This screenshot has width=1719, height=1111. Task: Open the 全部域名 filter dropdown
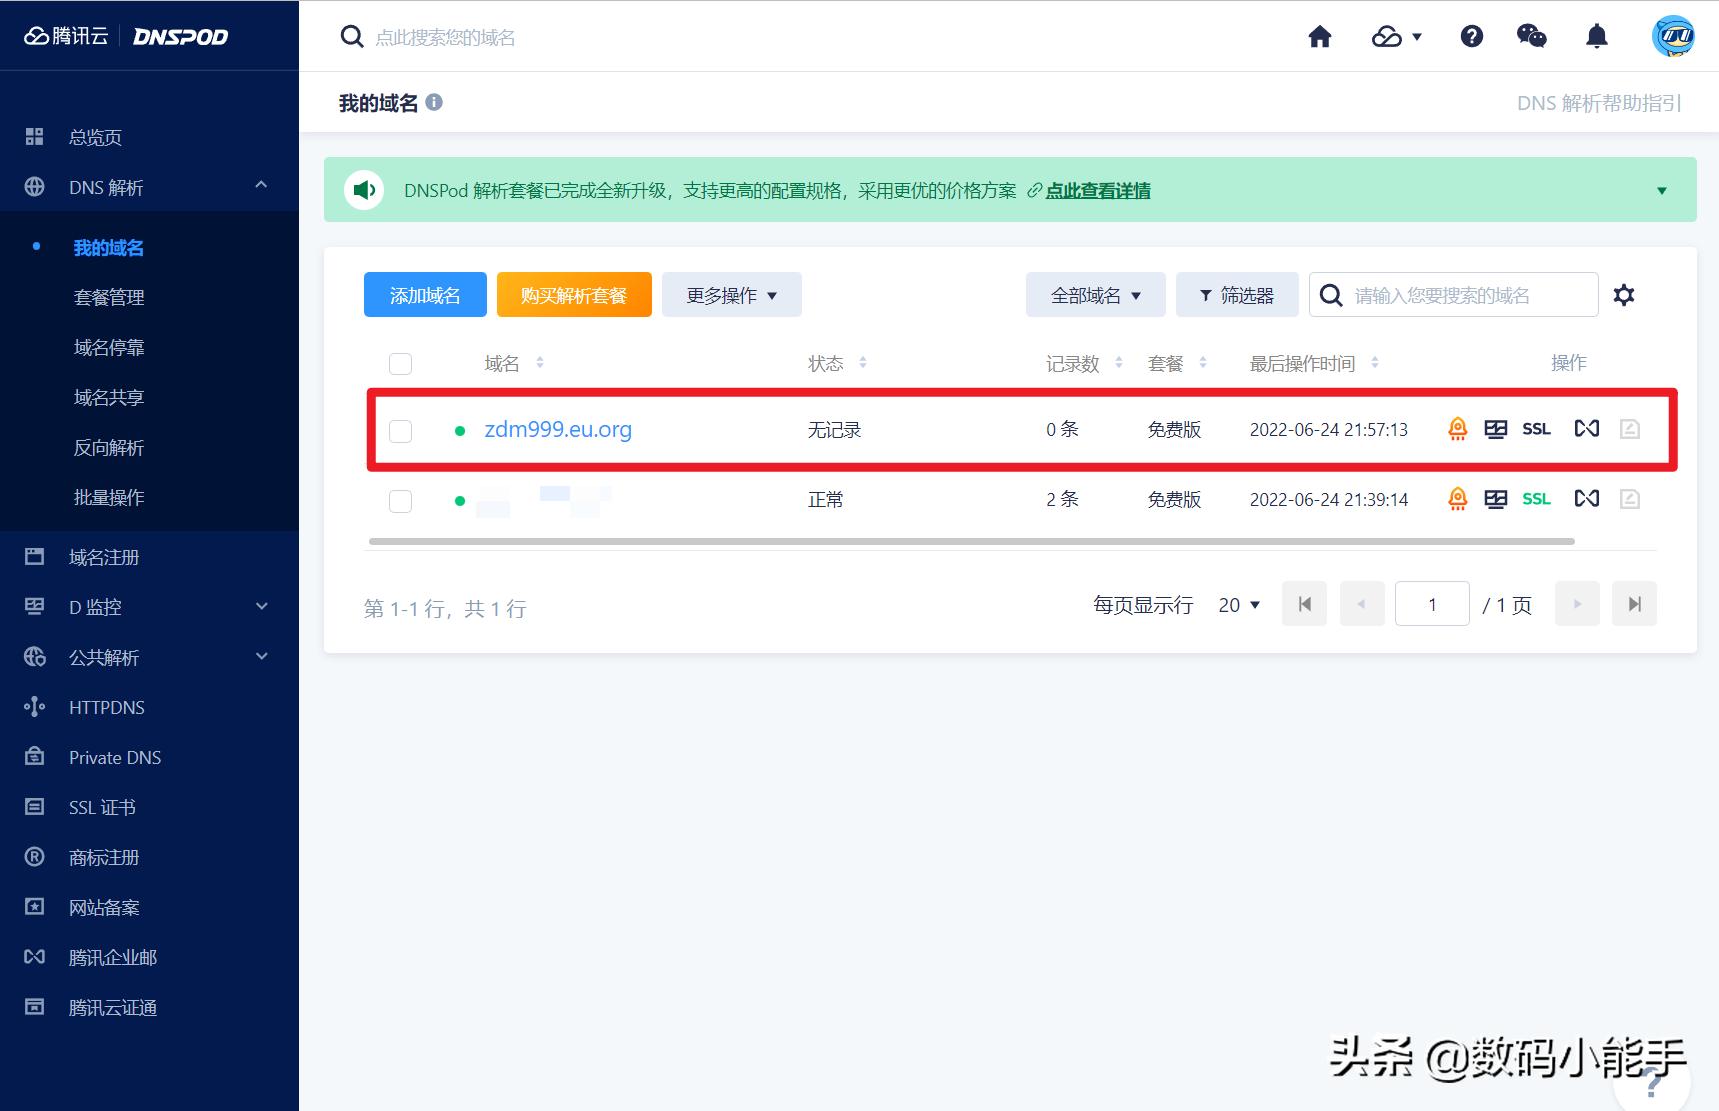click(1094, 294)
